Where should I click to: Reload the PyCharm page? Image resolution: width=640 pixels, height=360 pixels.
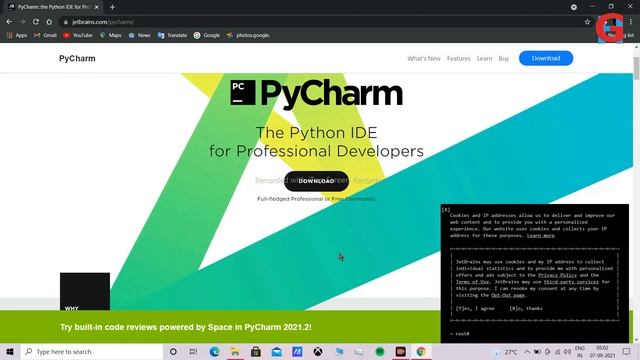pyautogui.click(x=36, y=22)
